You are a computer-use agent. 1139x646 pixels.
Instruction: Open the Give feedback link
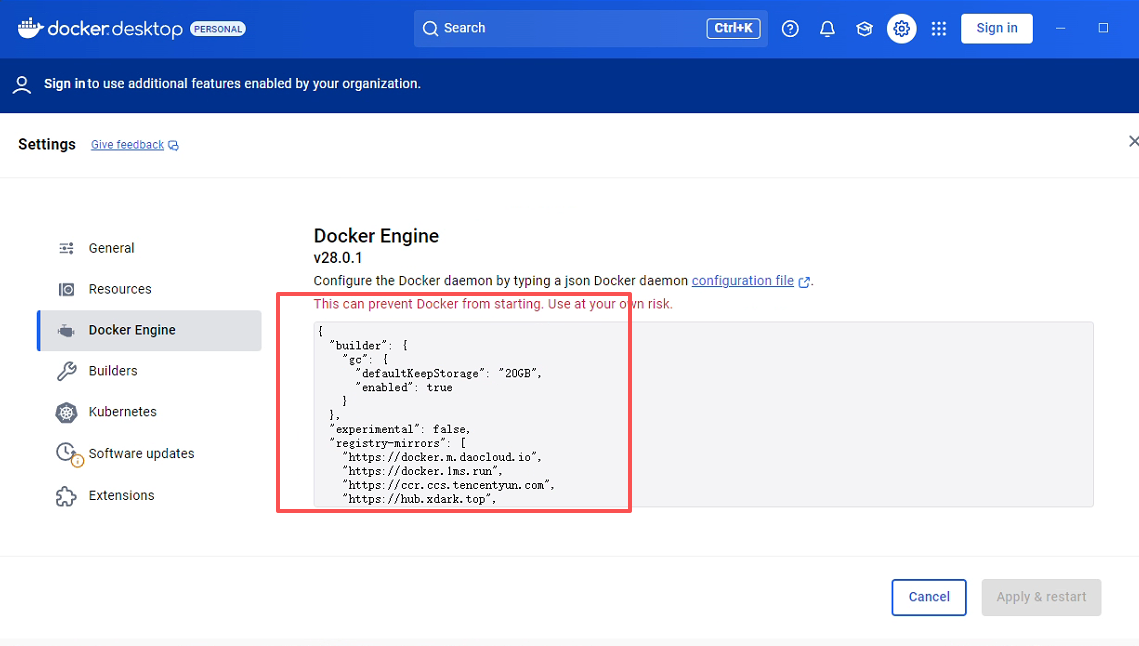(x=127, y=145)
